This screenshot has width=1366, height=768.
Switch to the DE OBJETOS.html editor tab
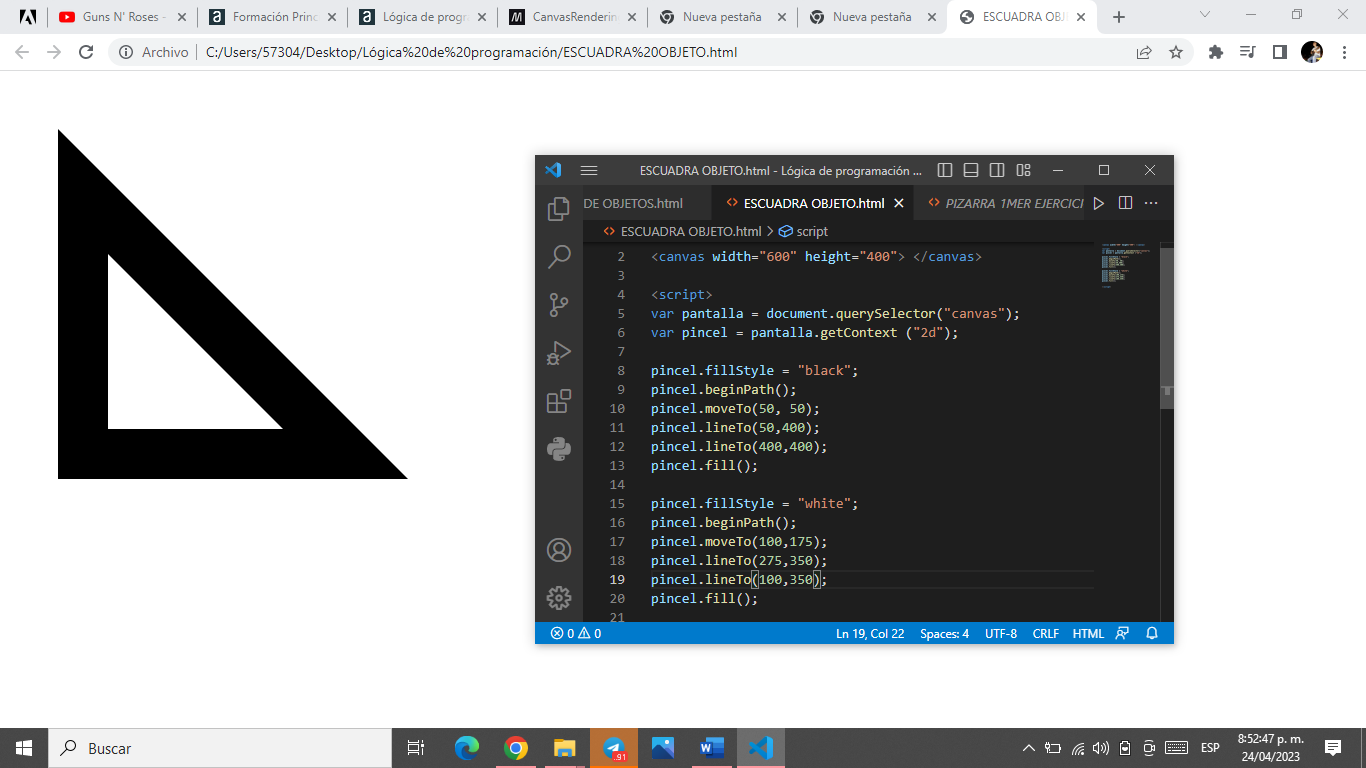(634, 203)
